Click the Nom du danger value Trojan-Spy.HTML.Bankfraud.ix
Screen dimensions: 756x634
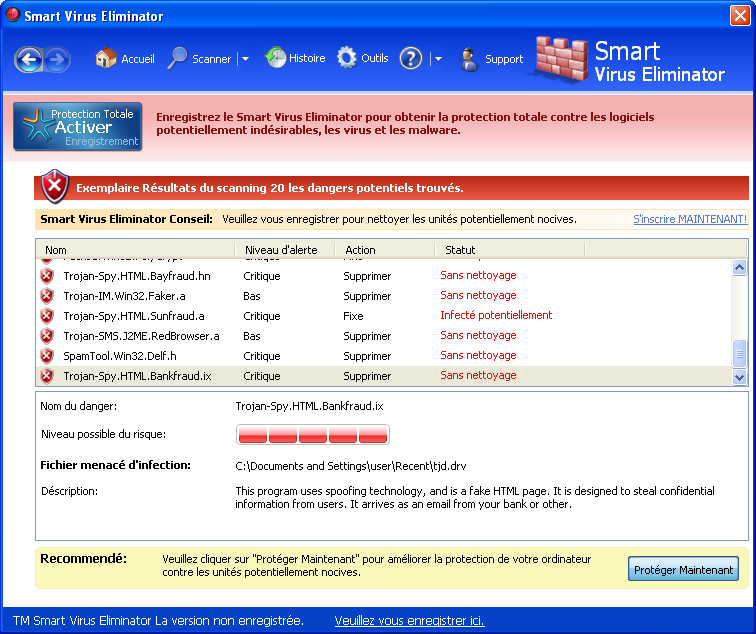309,406
